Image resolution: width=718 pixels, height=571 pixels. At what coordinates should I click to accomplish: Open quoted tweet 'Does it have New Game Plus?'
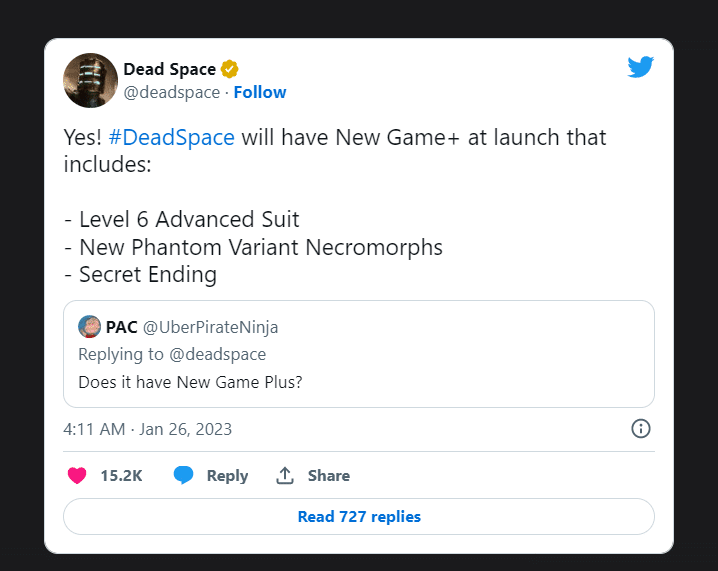pos(359,354)
